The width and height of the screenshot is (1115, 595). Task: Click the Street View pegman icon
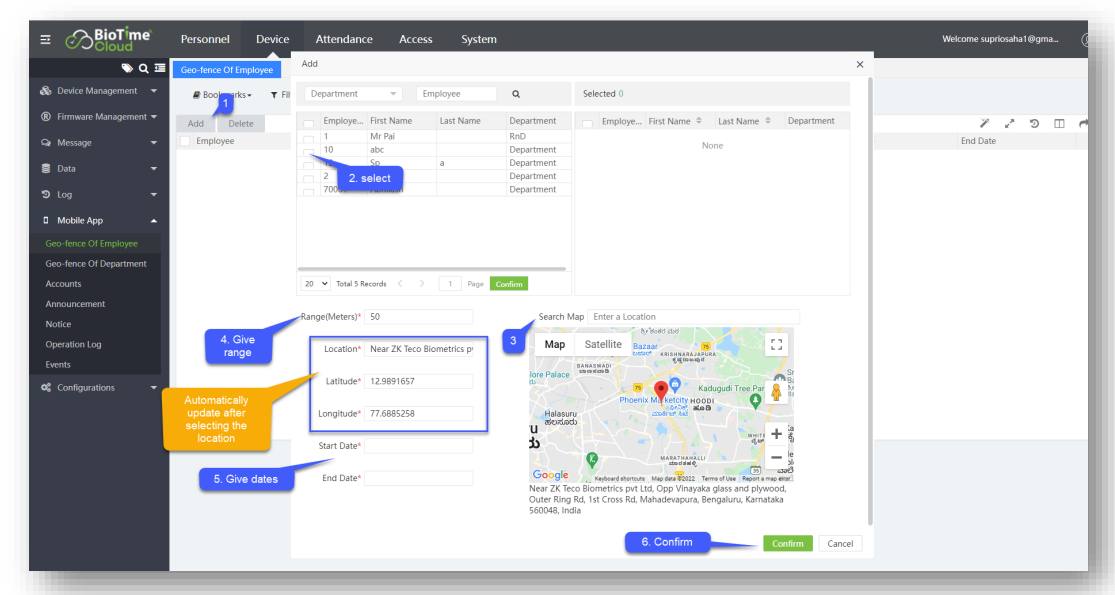click(x=776, y=391)
